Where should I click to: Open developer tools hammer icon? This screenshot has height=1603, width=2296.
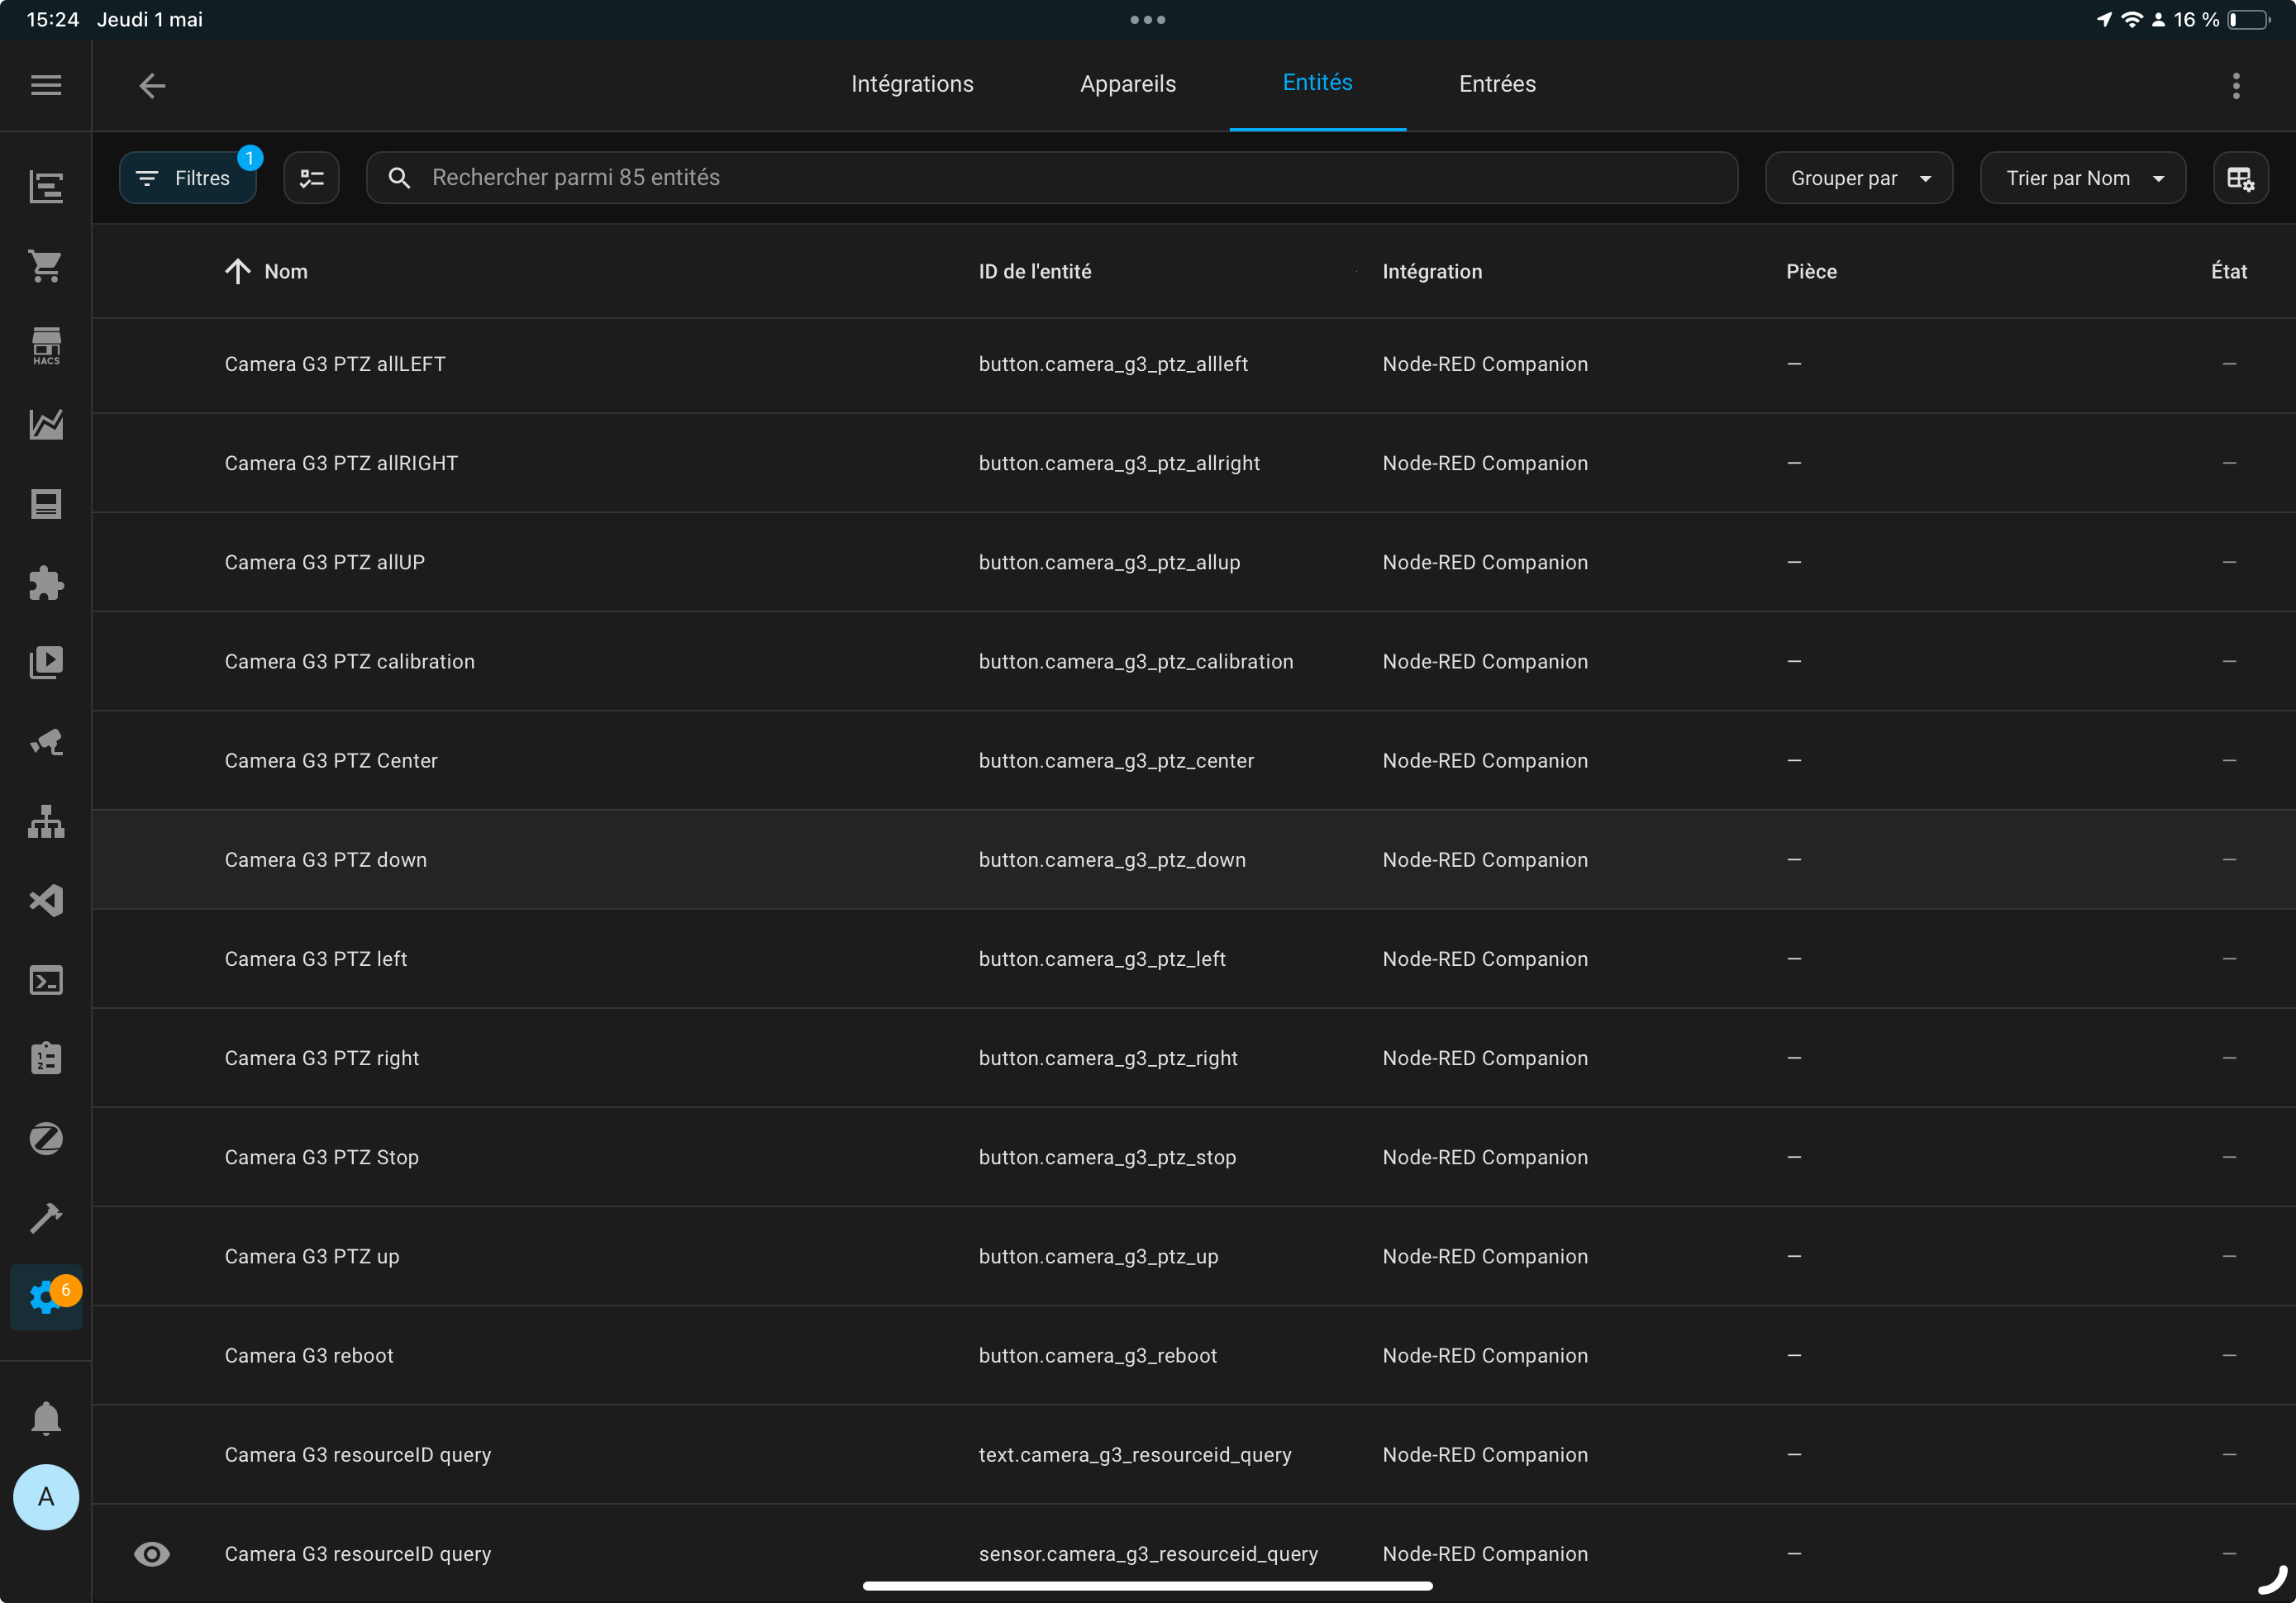[x=46, y=1218]
